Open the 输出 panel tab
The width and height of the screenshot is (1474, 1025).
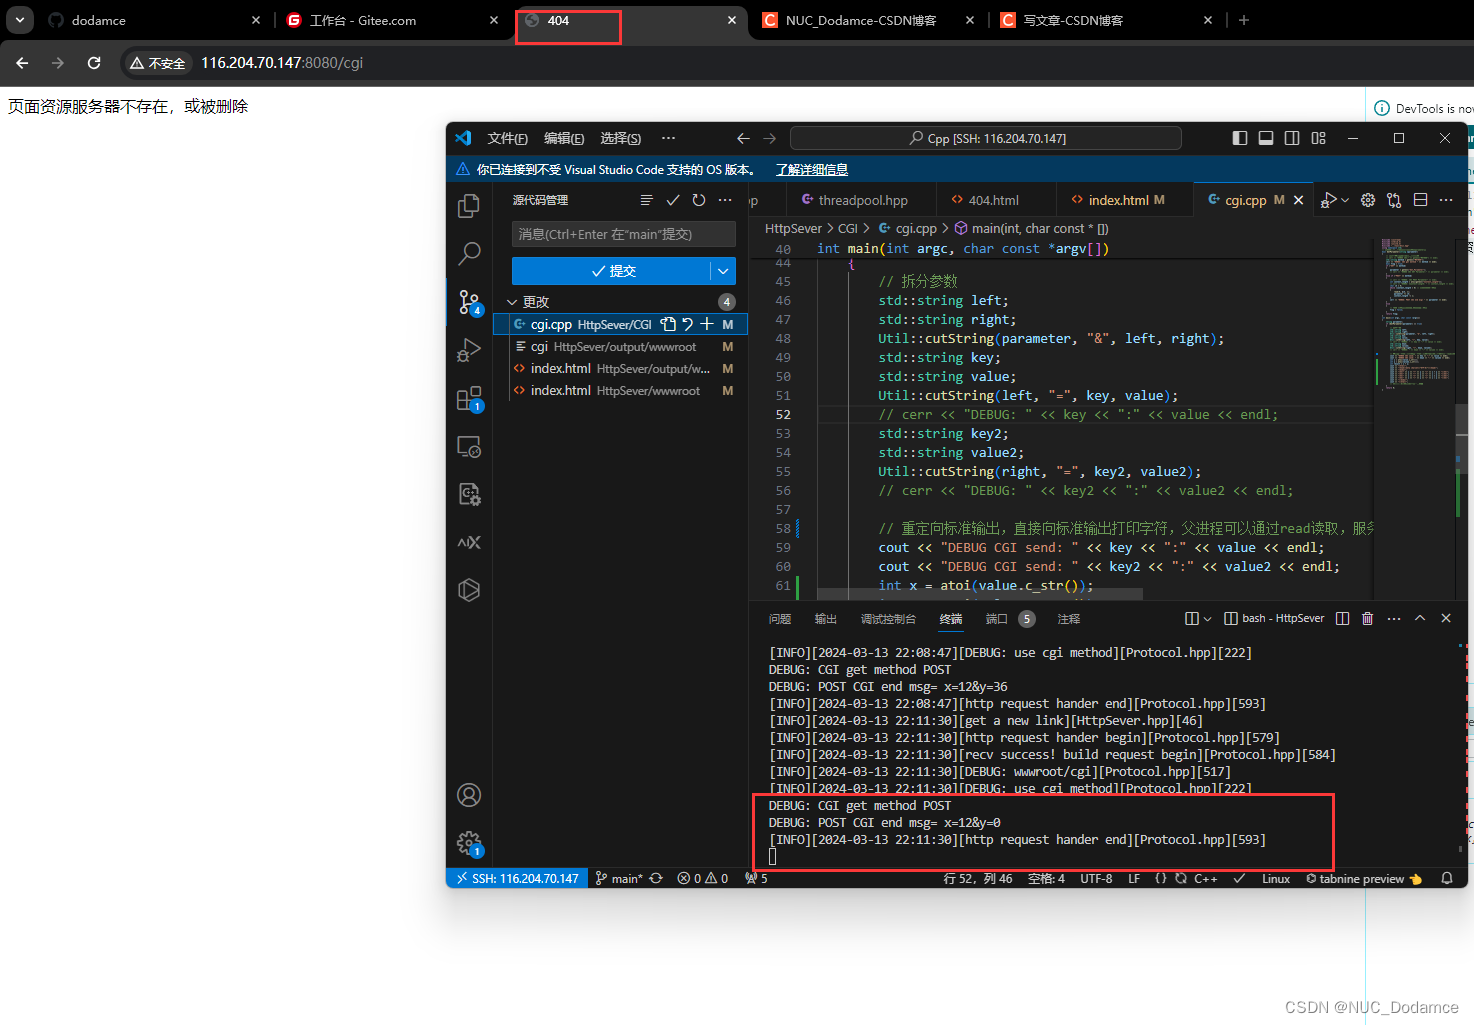tap(826, 619)
